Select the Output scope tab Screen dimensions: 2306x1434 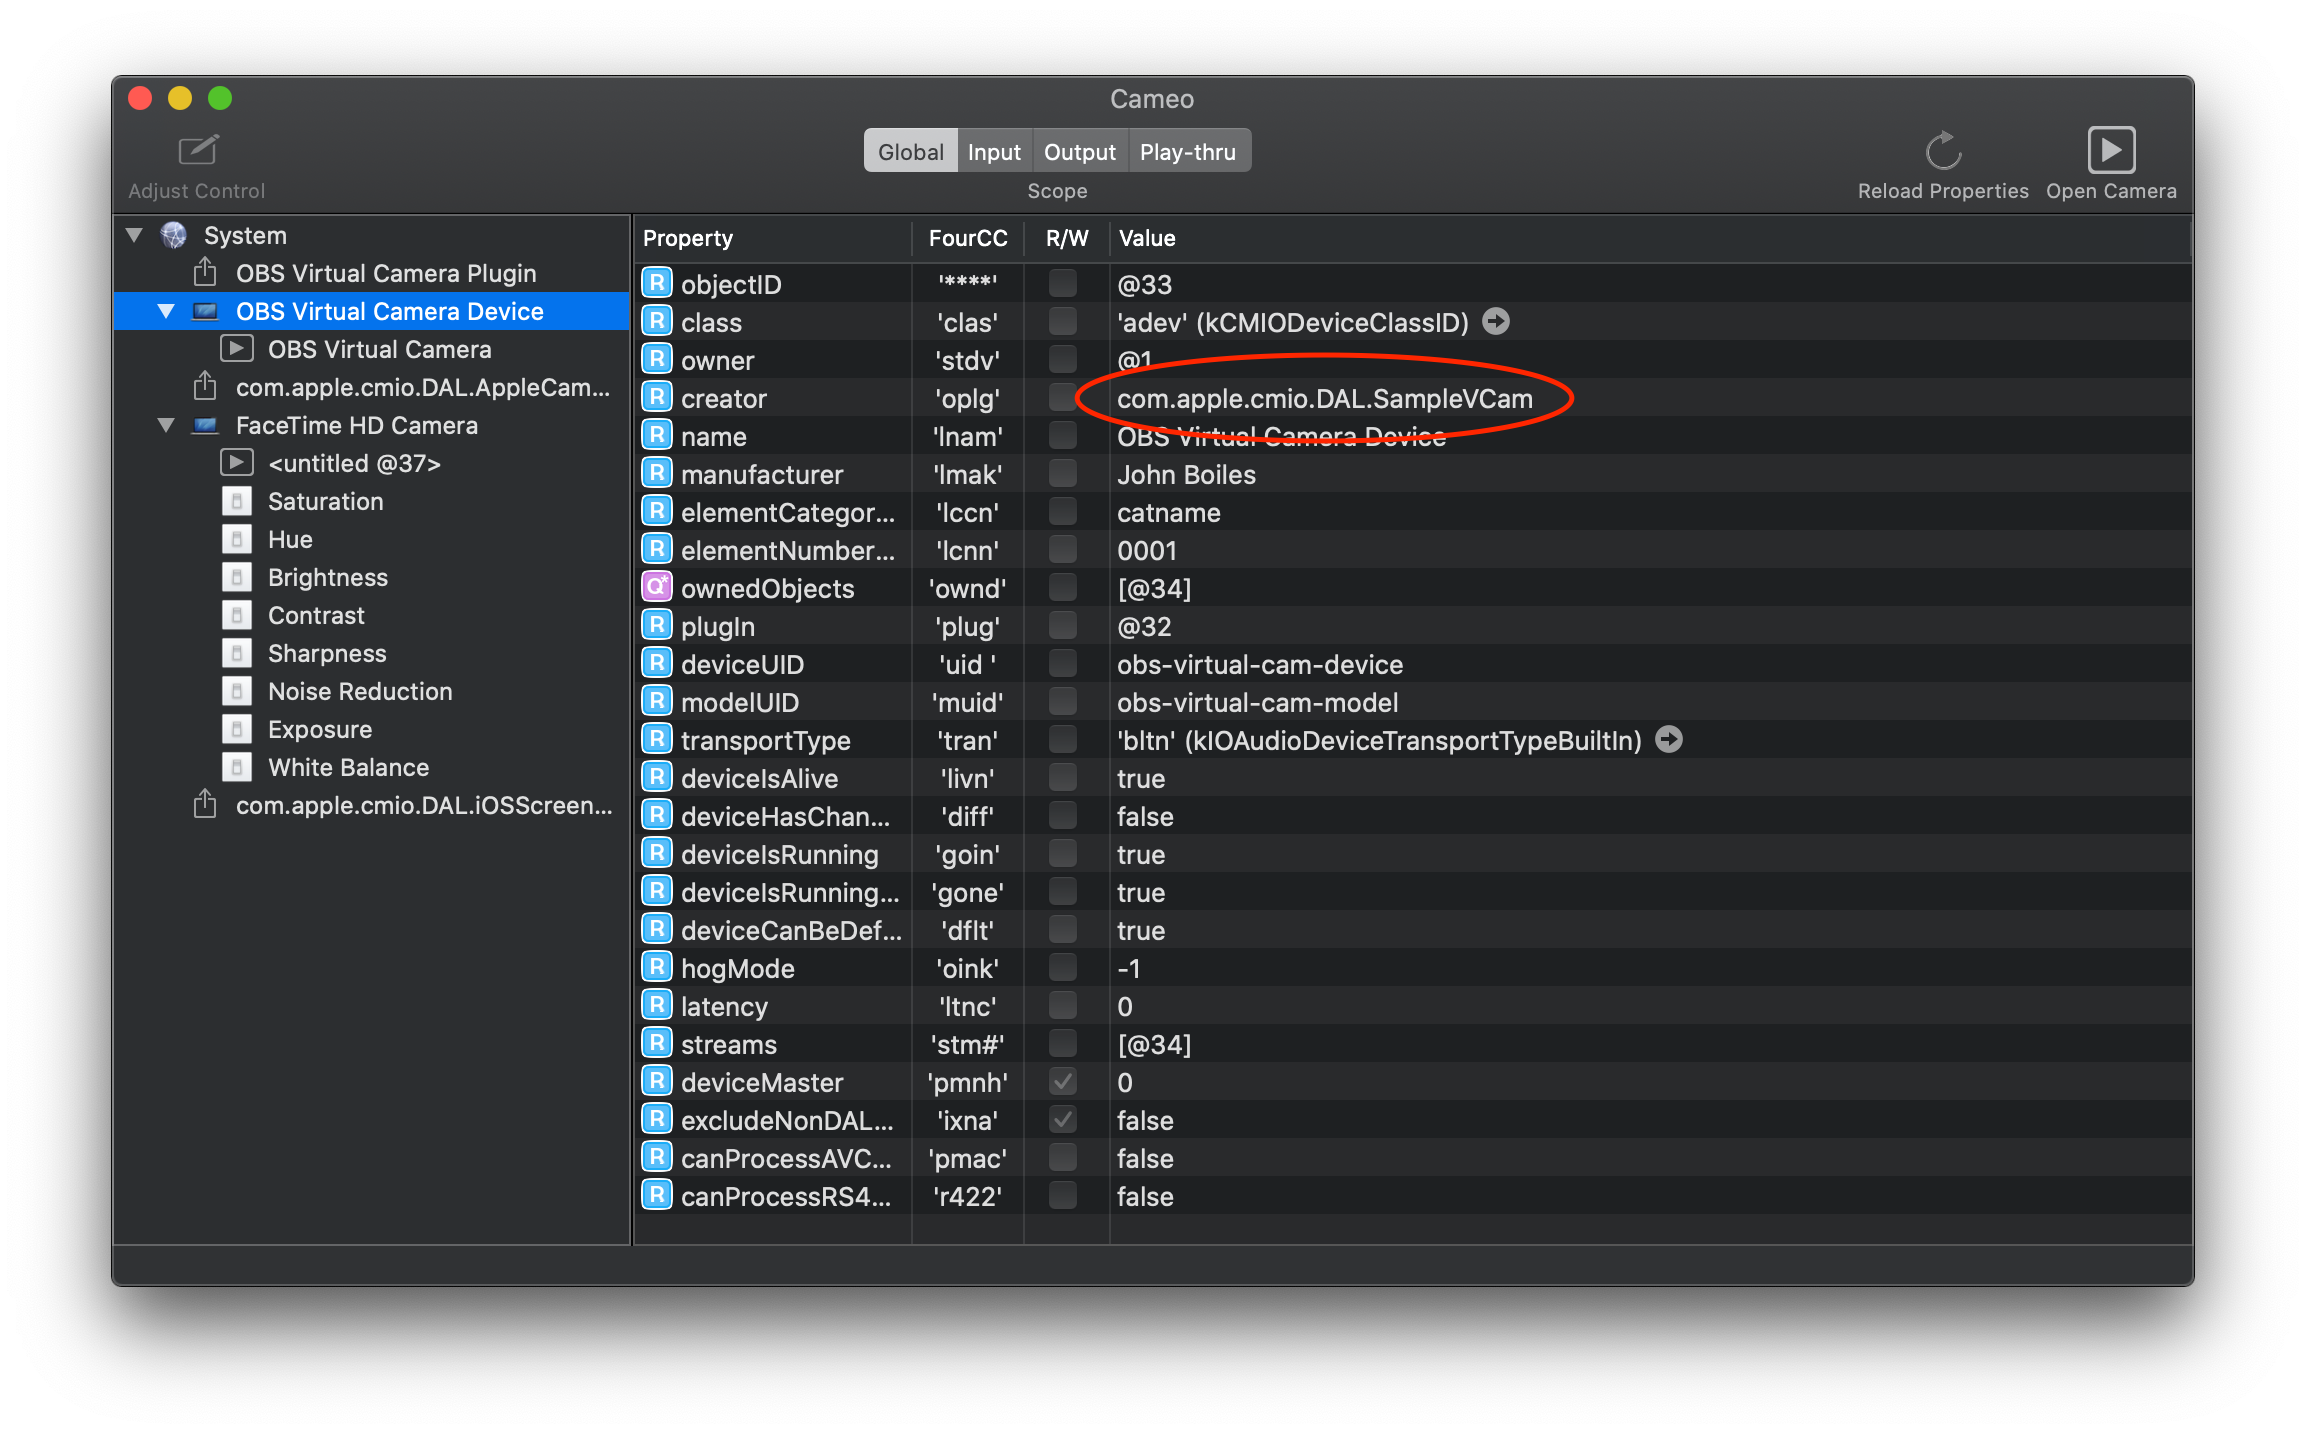tap(1080, 152)
